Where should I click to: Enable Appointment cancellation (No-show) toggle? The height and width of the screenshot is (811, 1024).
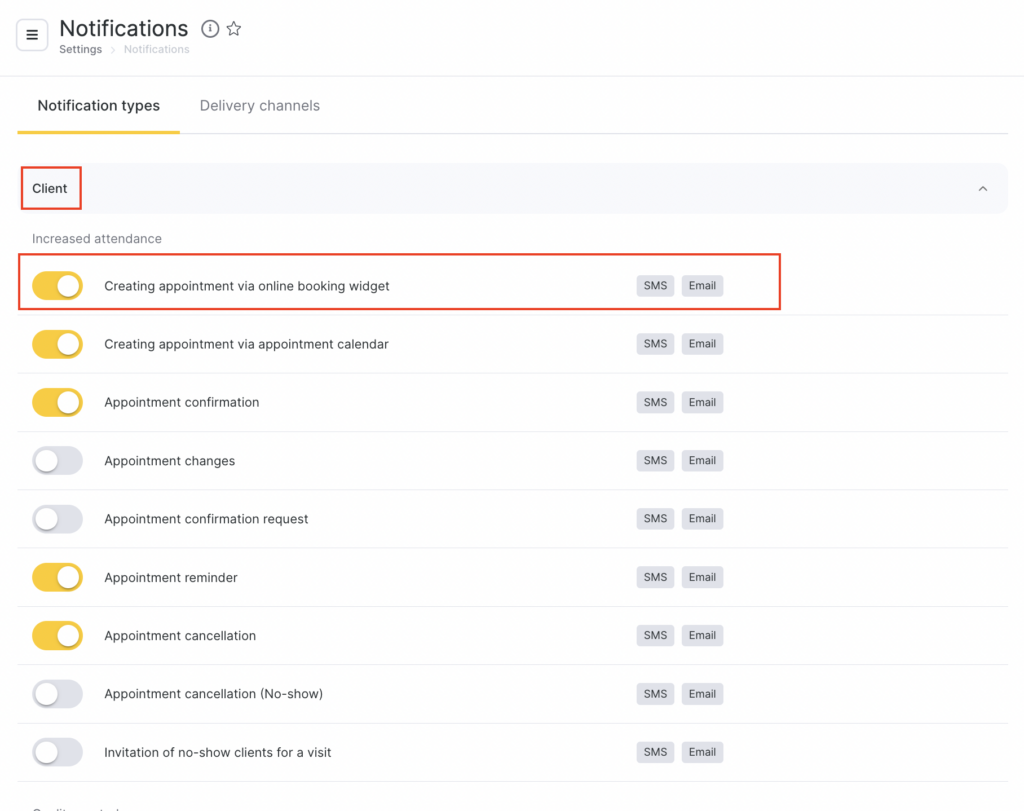click(58, 694)
